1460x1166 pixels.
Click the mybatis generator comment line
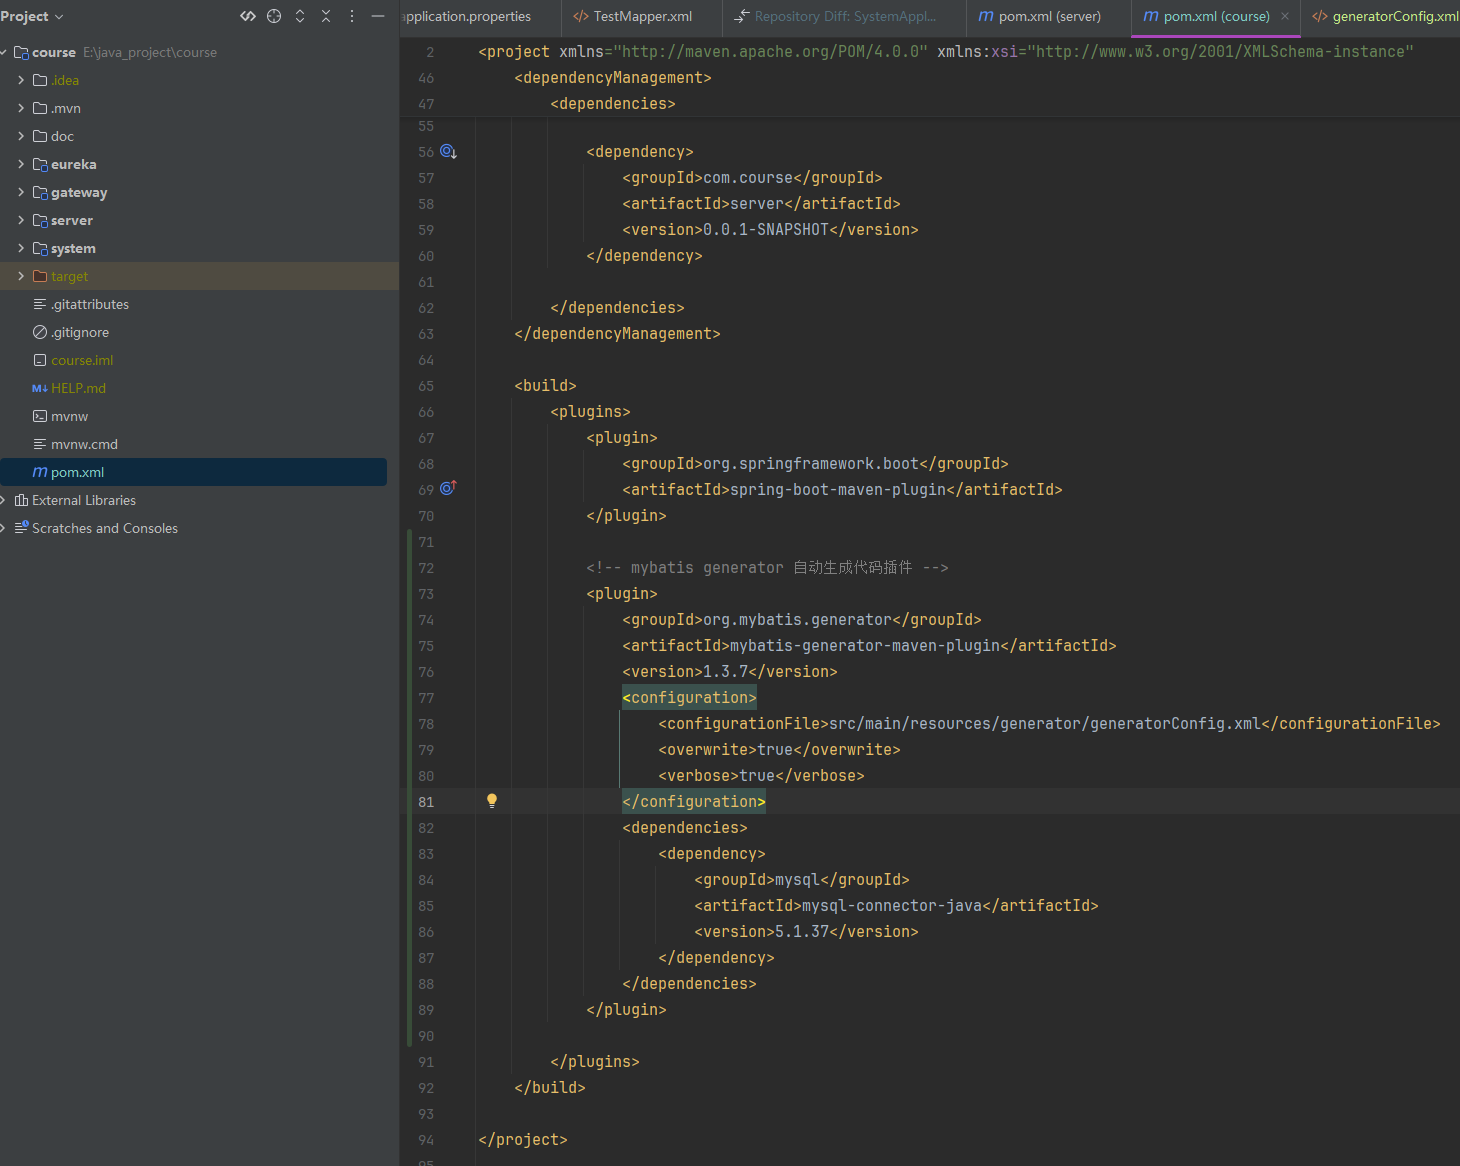click(x=767, y=568)
